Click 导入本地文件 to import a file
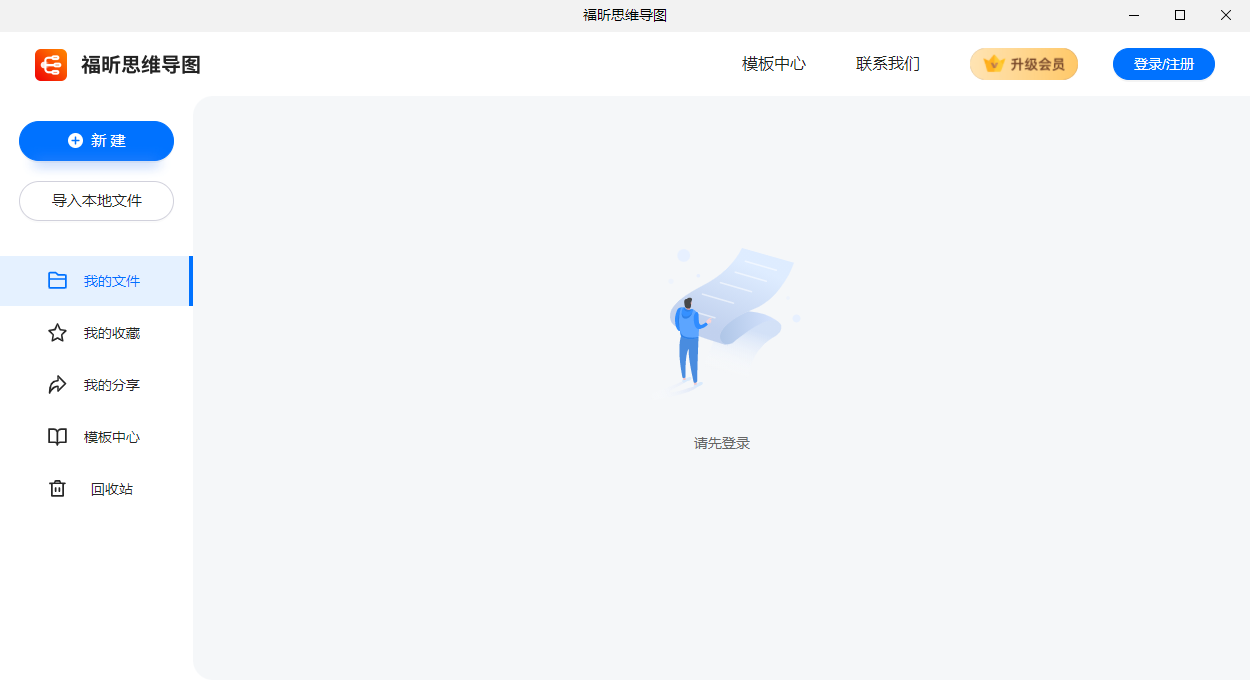Image resolution: width=1250 pixels, height=680 pixels. point(96,201)
